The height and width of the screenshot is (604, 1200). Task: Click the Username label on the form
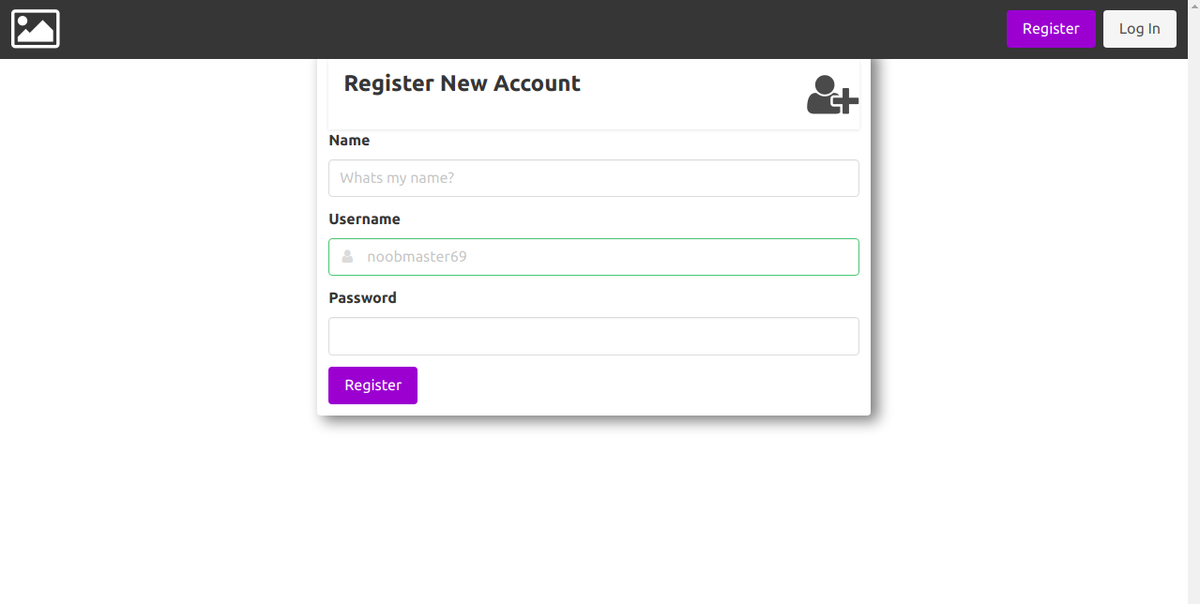click(365, 219)
